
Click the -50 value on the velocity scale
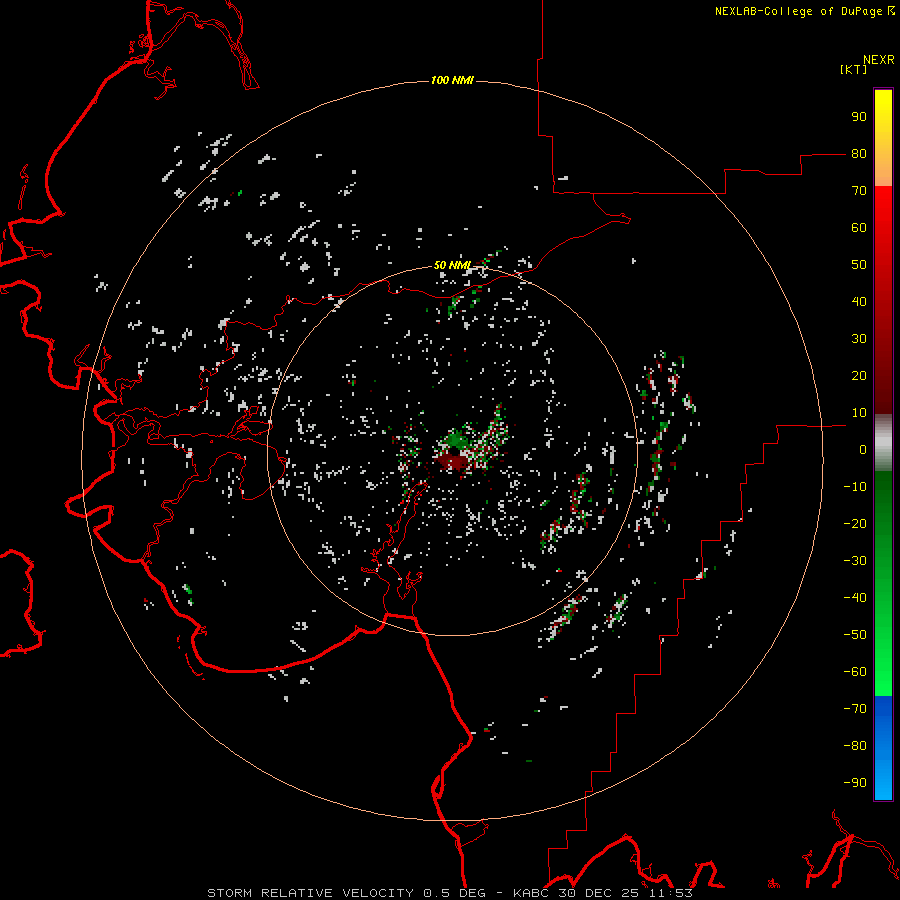click(855, 635)
